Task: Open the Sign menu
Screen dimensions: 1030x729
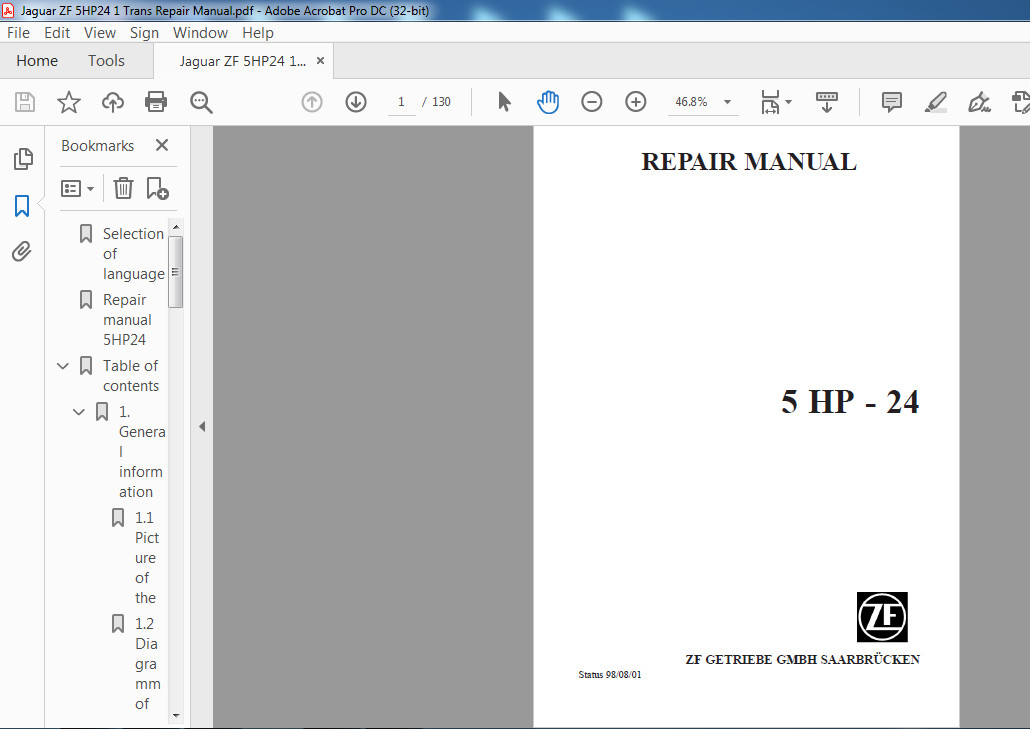Action: point(145,33)
